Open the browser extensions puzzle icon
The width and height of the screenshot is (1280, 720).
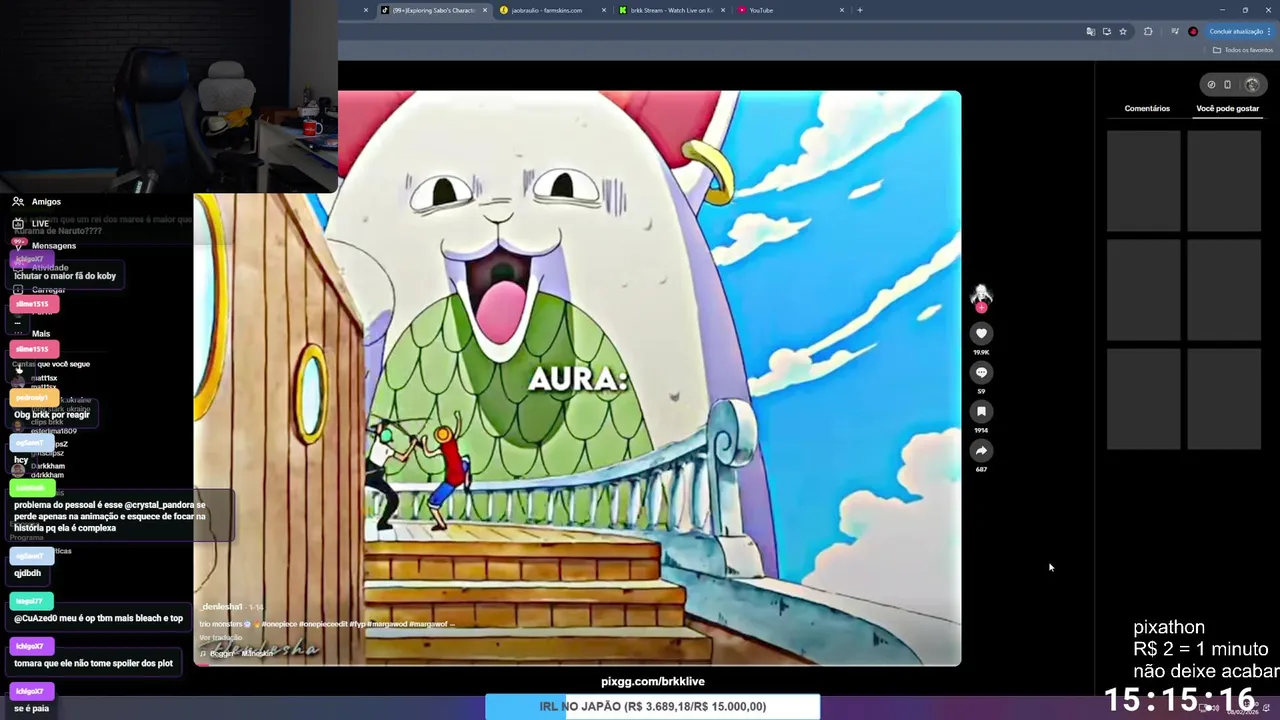[x=1148, y=31]
